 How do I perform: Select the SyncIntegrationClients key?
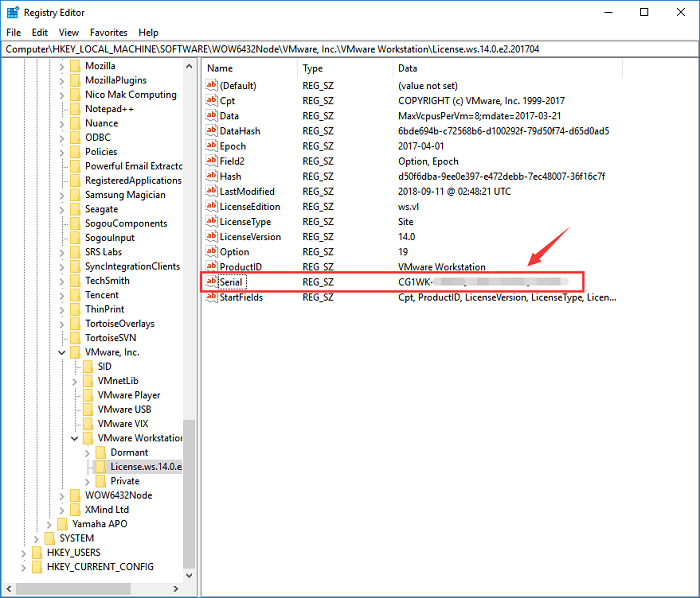tap(132, 266)
